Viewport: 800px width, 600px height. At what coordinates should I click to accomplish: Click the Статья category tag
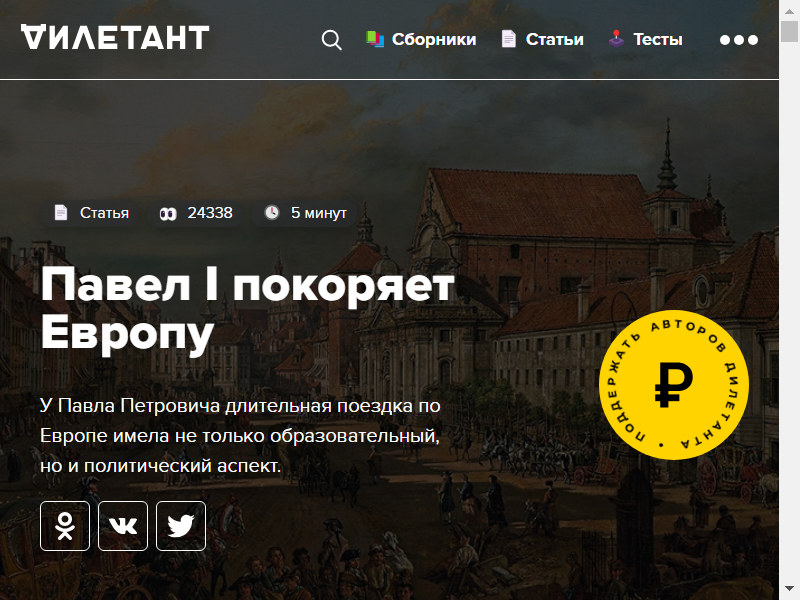91,213
